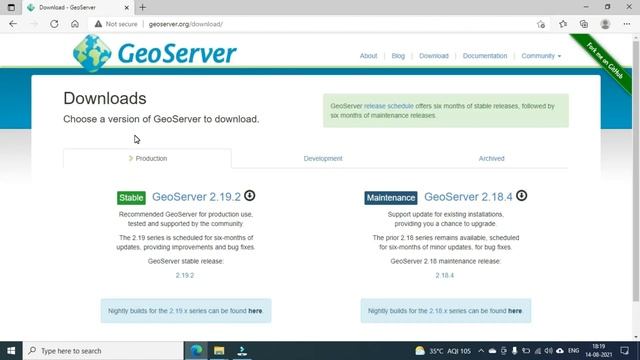This screenshot has height=360, width=640.
Task: Switch to the Development tab
Action: (x=323, y=158)
